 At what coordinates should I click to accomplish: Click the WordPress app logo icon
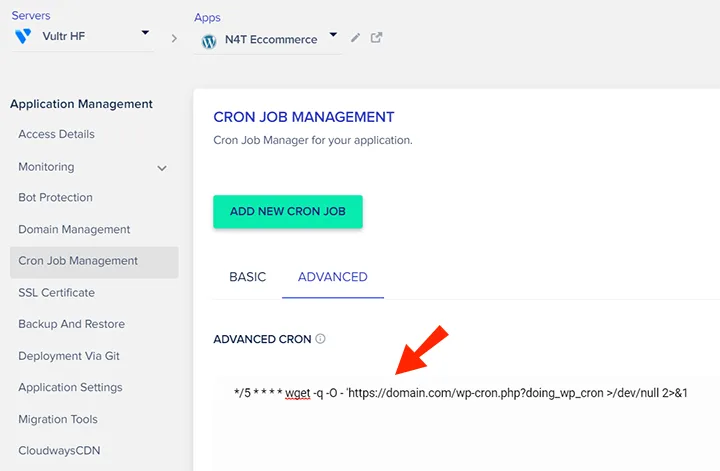coord(209,41)
